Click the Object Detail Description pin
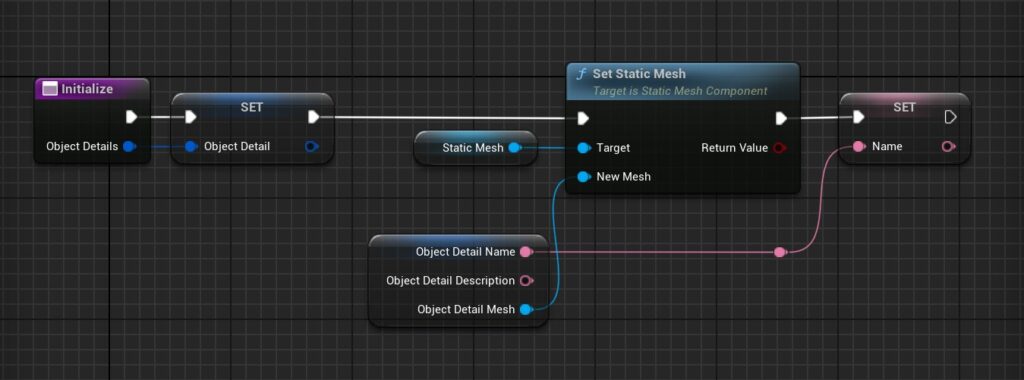 526,281
